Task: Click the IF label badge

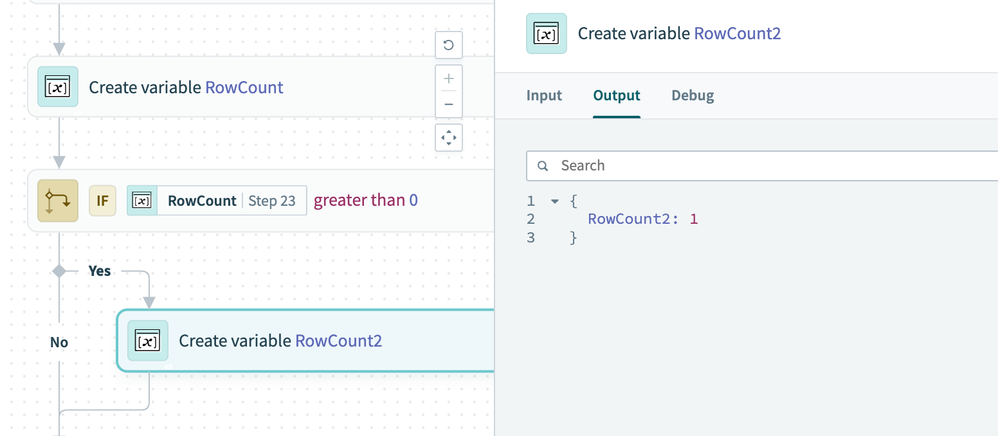Action: point(102,201)
